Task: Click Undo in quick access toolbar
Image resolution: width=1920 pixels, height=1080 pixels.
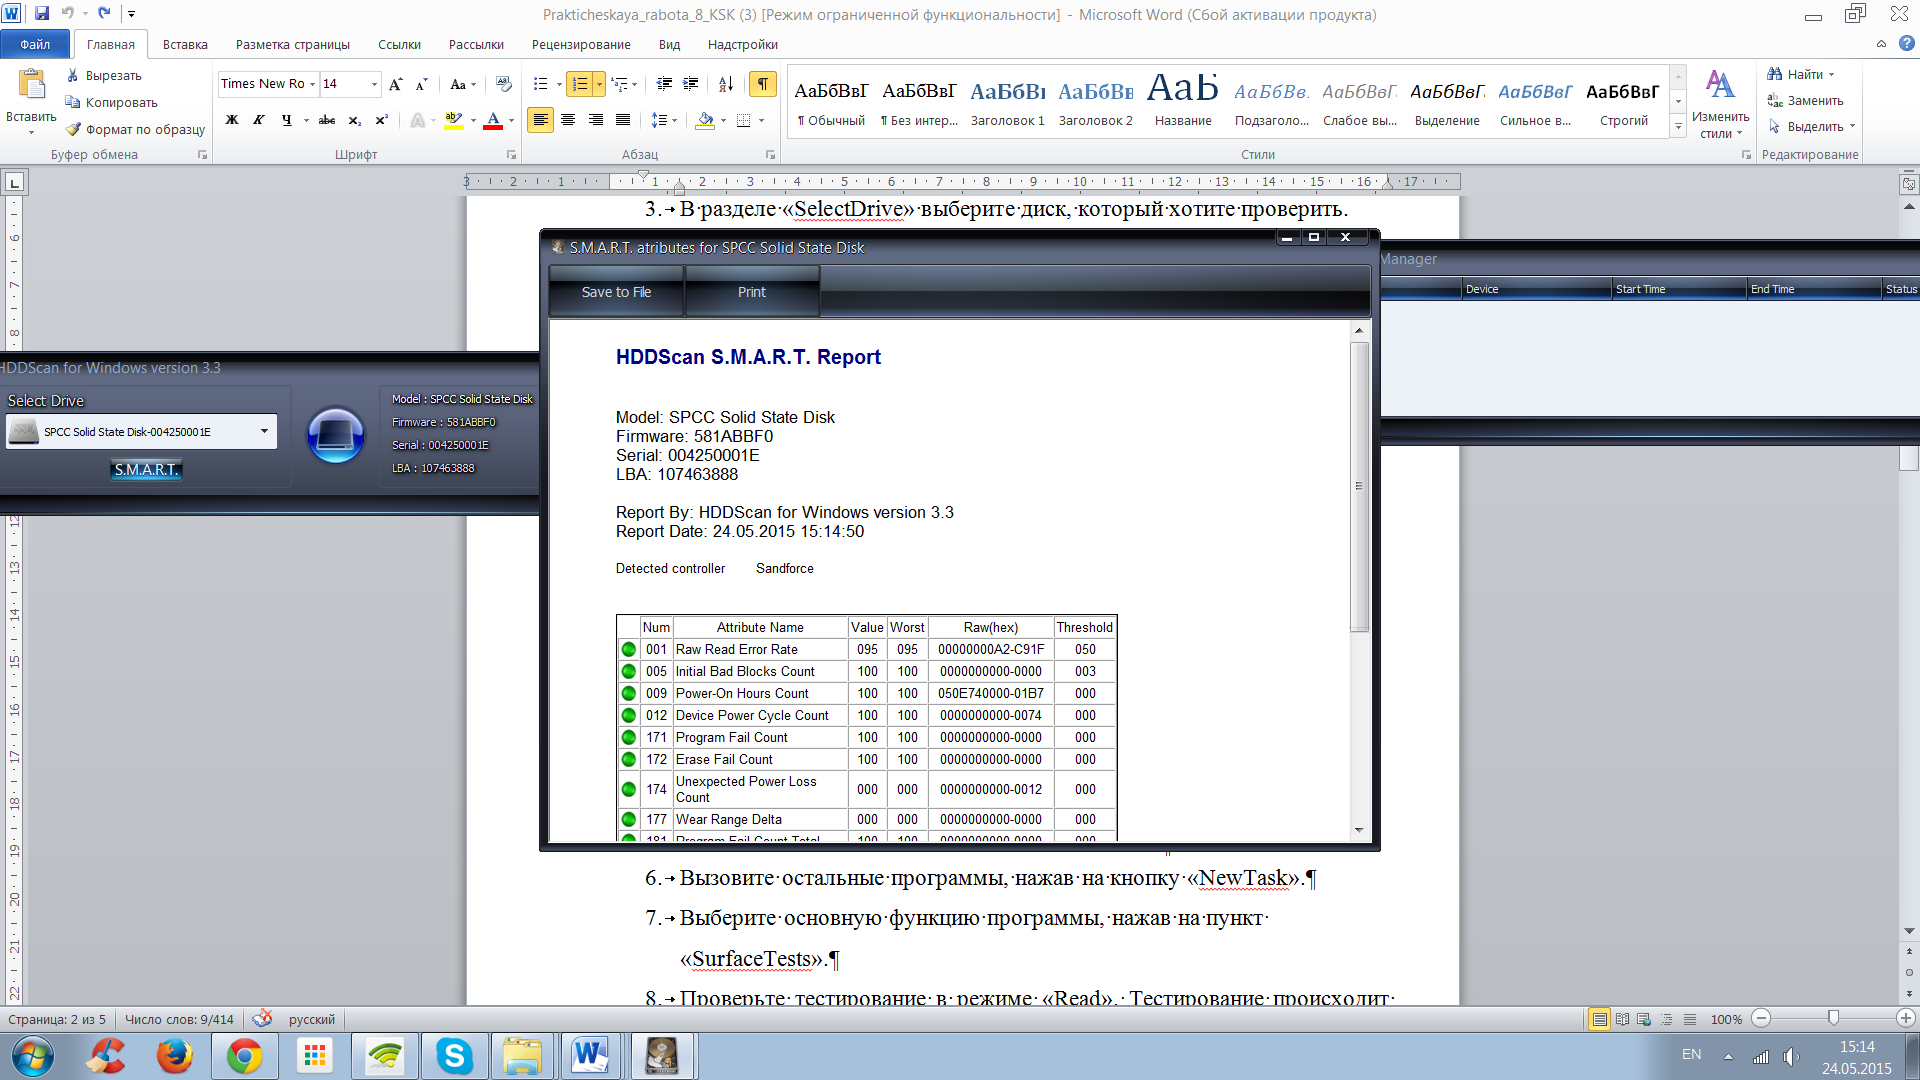Action: pyautogui.click(x=68, y=13)
